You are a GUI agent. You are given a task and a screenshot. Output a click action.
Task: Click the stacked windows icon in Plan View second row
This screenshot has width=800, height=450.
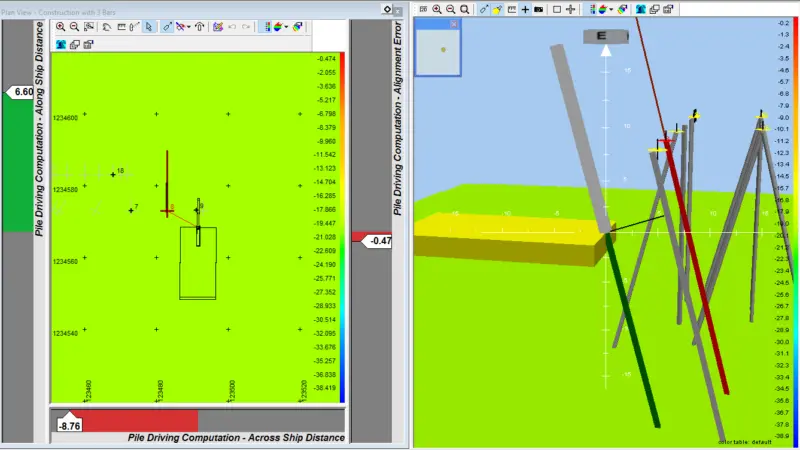tap(74, 45)
